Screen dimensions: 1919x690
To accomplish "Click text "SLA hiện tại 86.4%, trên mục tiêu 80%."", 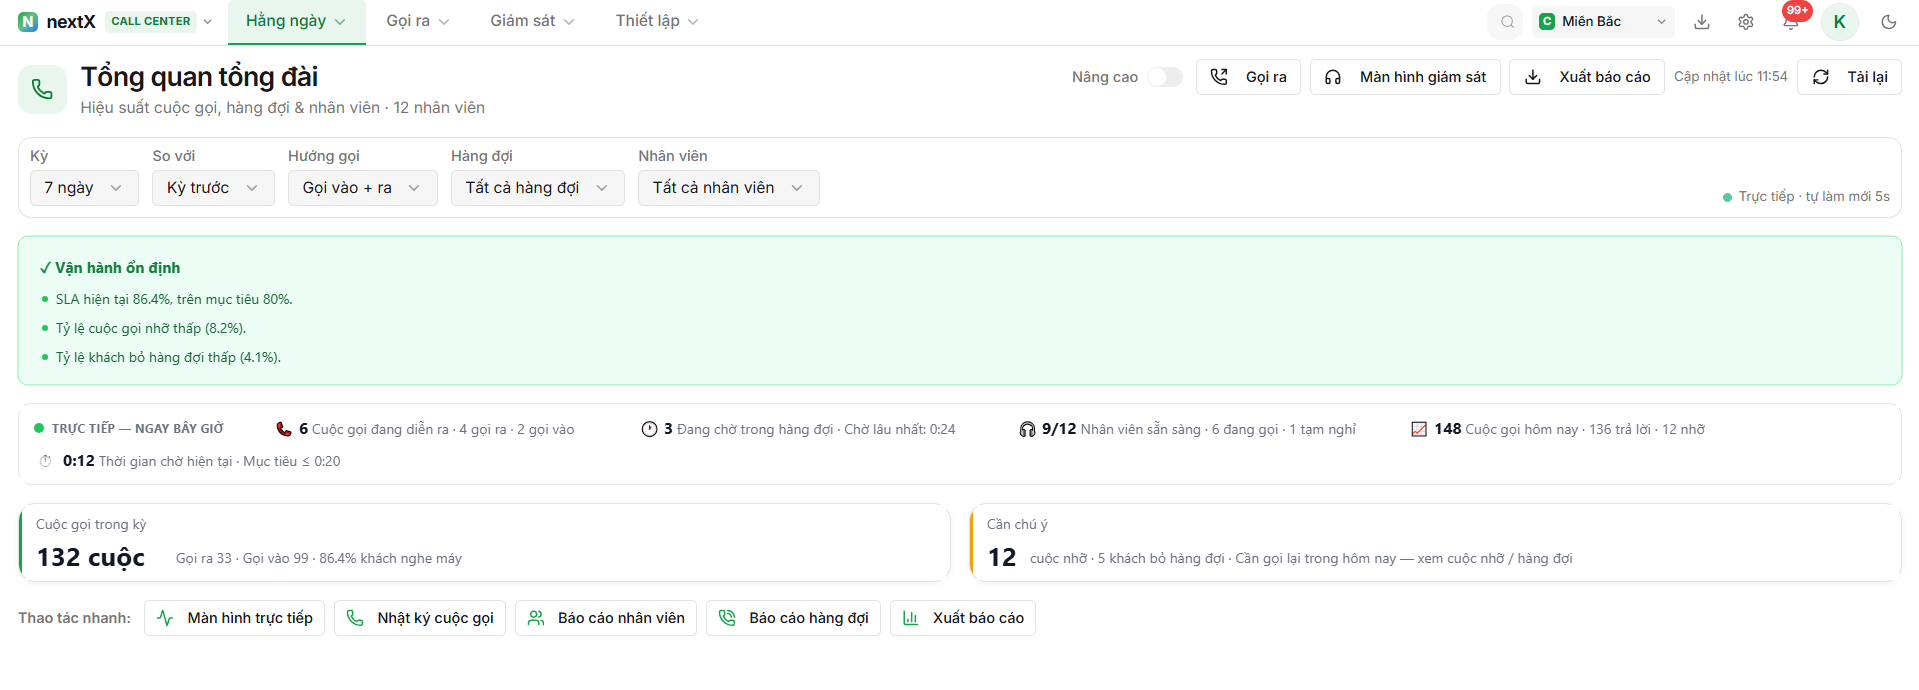I will 174,299.
